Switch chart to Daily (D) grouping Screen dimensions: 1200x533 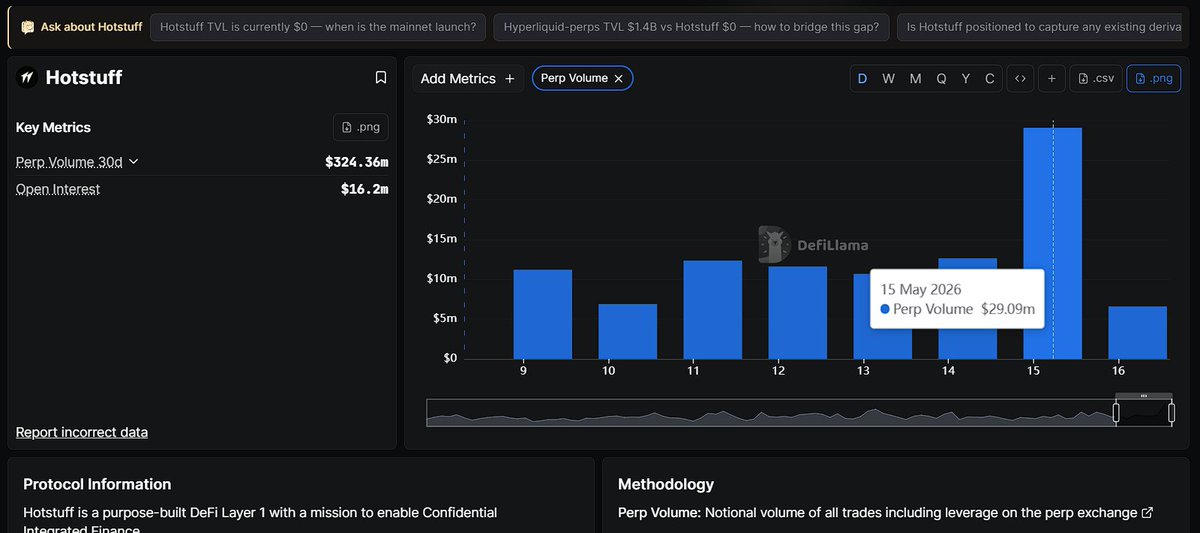[862, 78]
